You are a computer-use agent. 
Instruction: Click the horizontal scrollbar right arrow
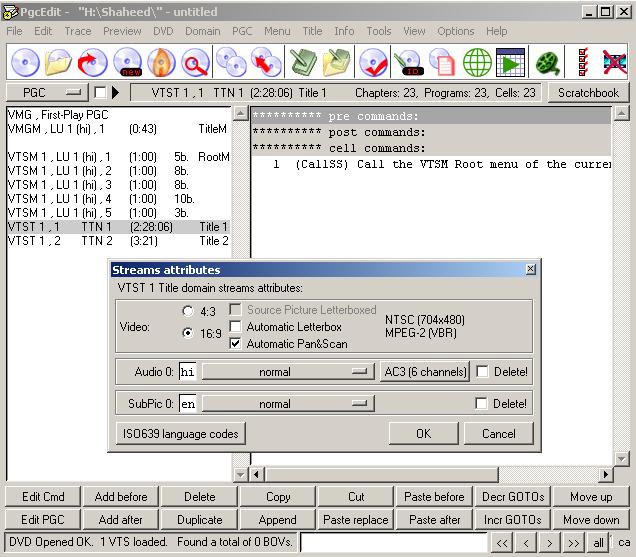[x=606, y=474]
